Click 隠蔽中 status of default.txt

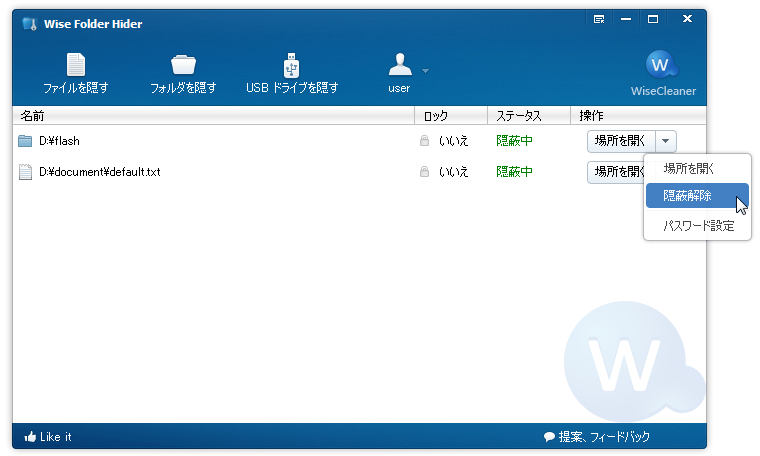point(514,172)
